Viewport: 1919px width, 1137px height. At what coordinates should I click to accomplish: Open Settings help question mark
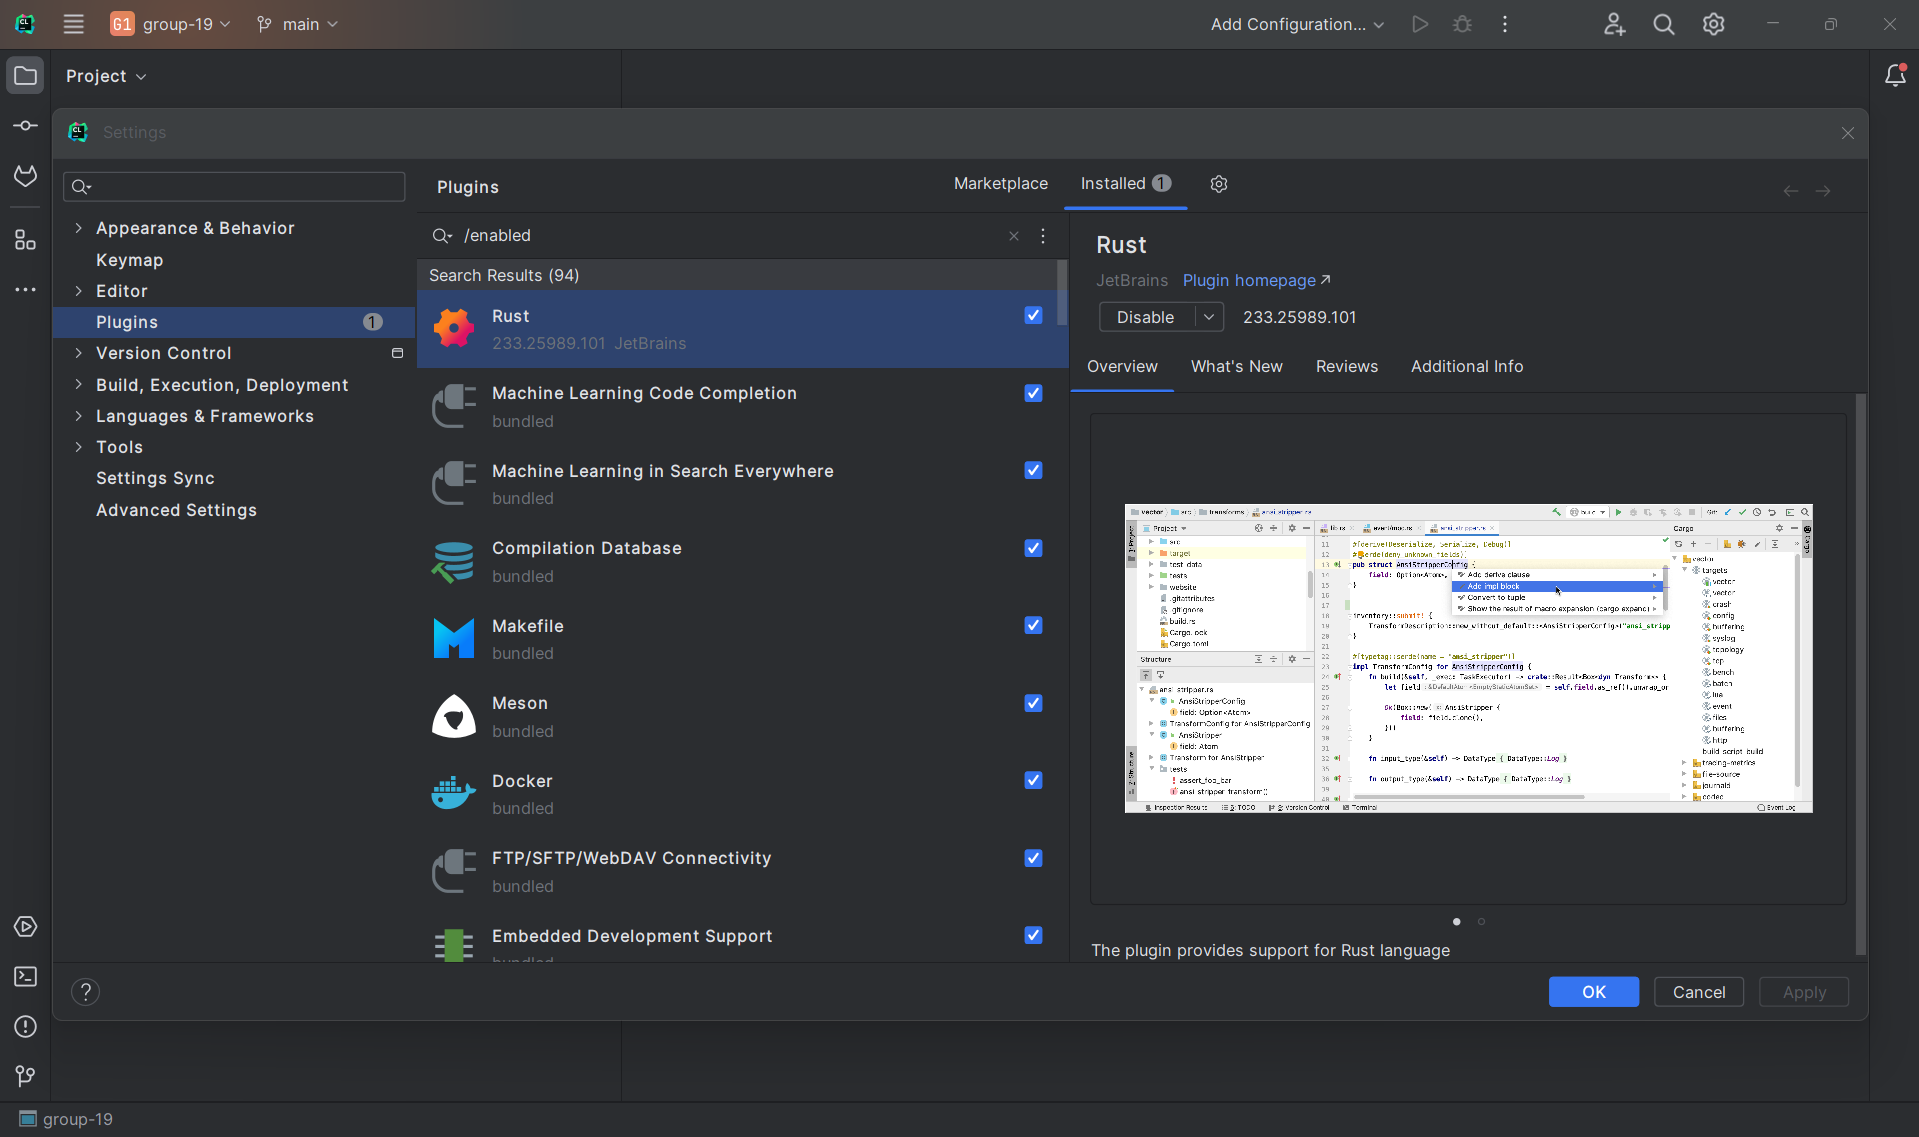pyautogui.click(x=86, y=992)
